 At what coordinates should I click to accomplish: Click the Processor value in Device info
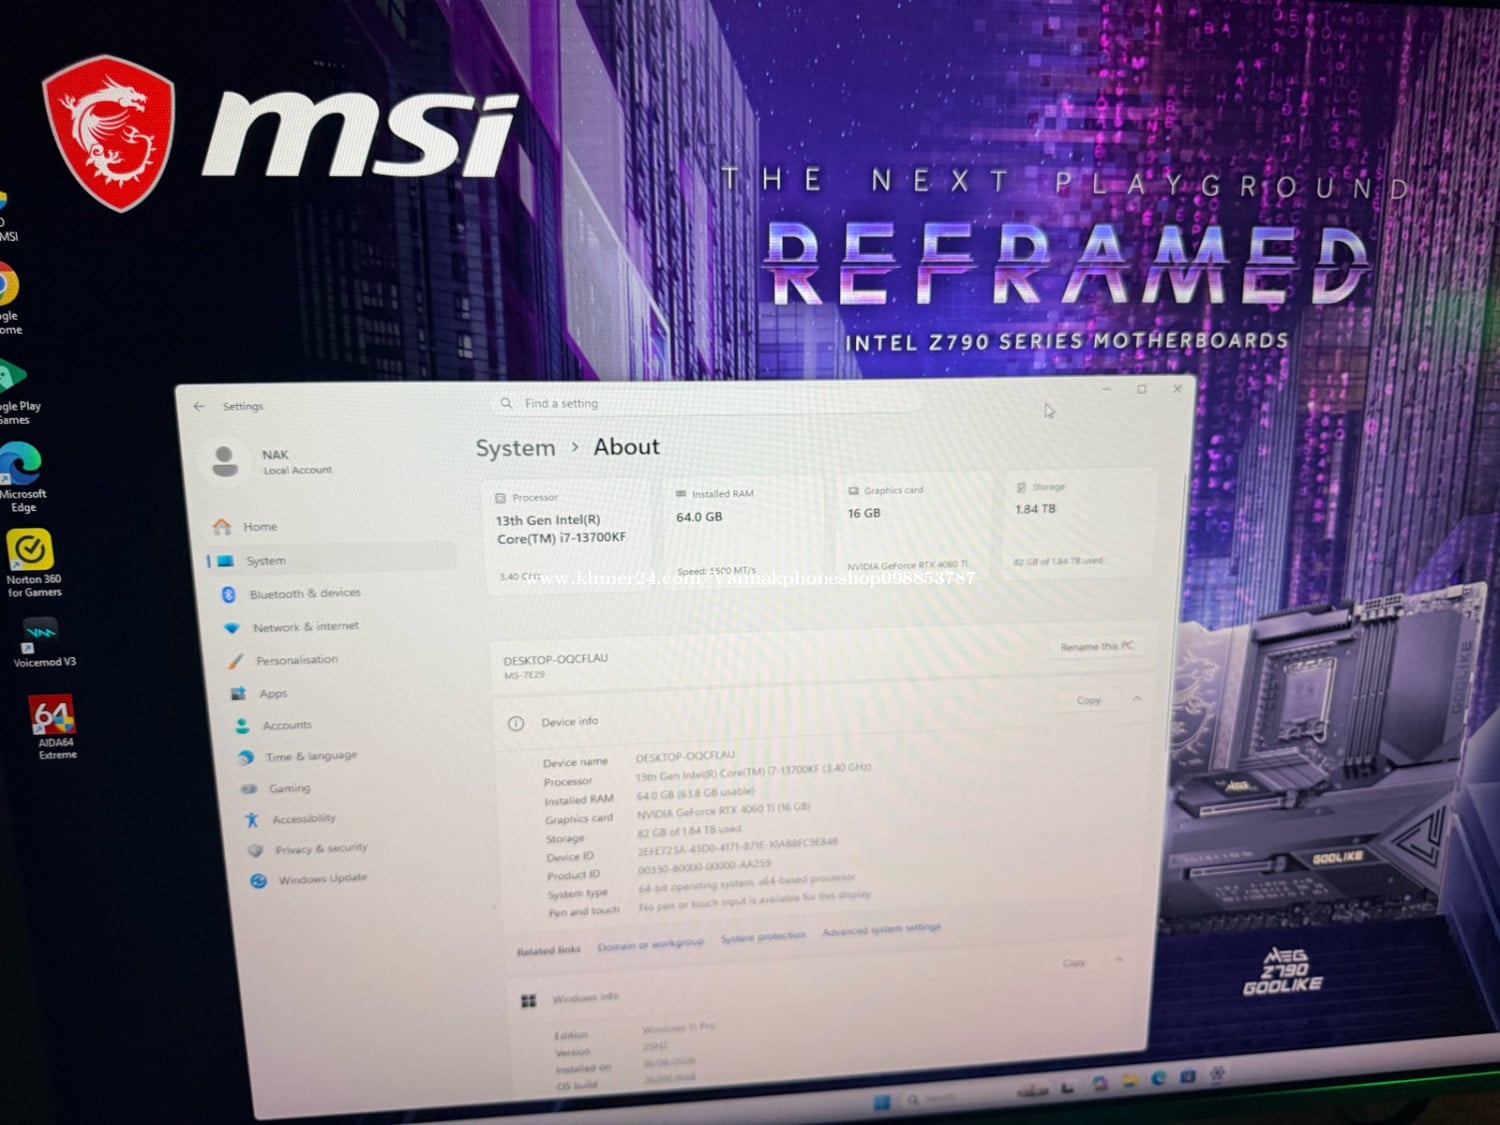click(753, 772)
